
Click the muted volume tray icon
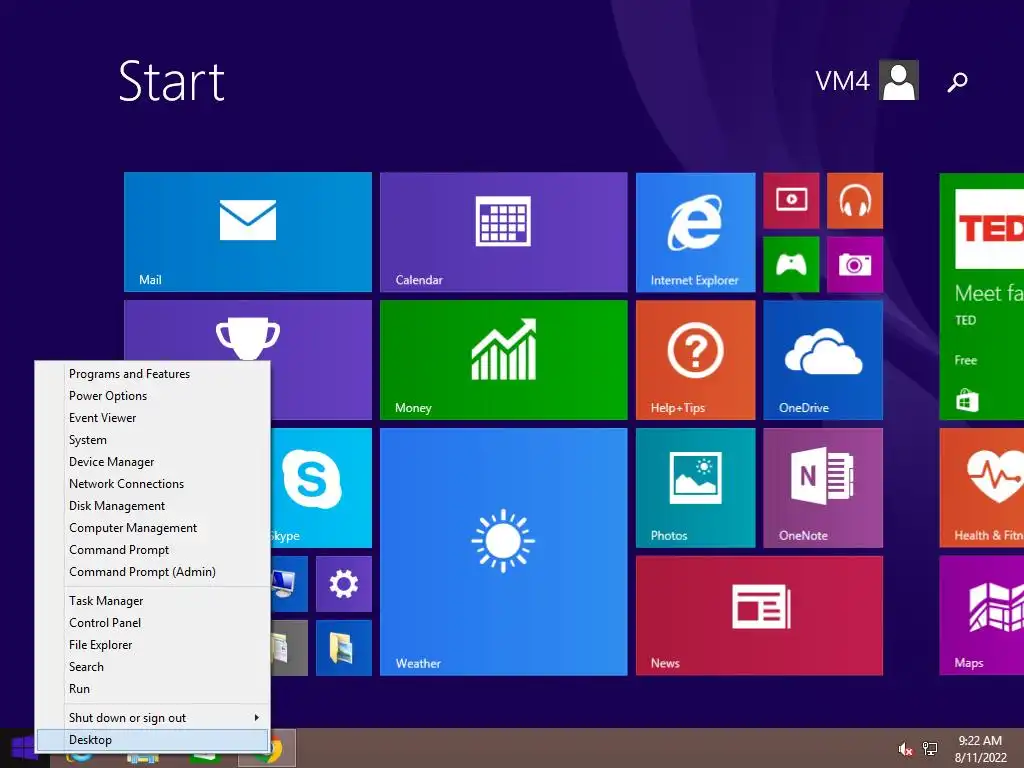(x=905, y=749)
